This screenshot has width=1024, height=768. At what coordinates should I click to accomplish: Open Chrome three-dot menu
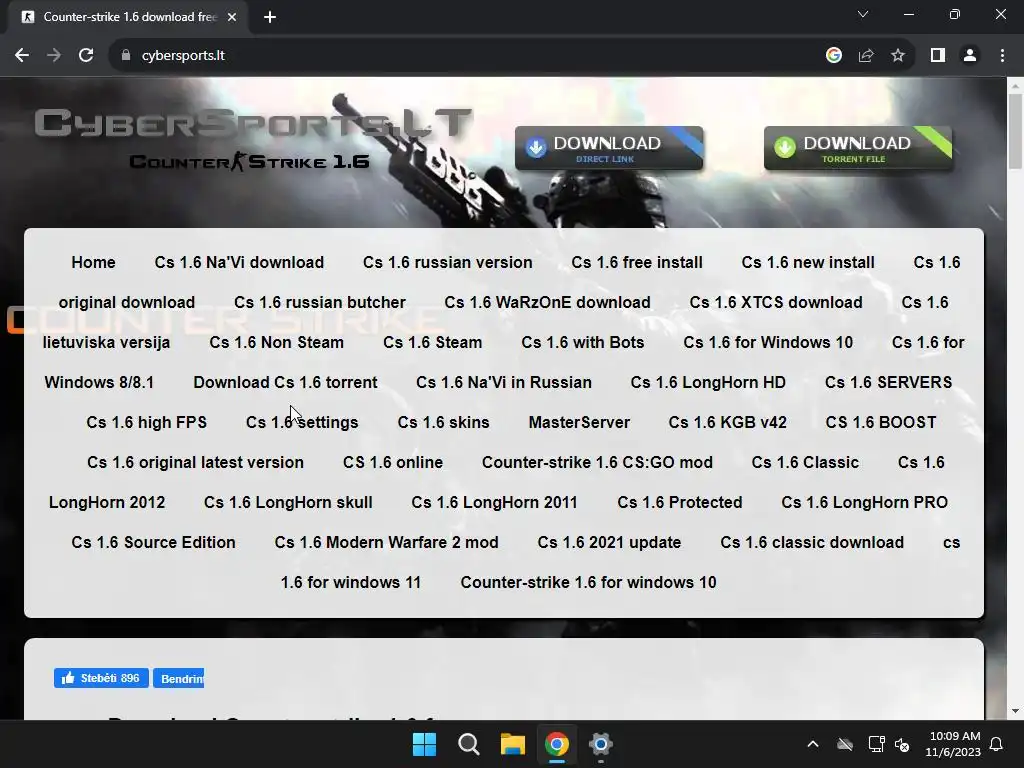click(x=1002, y=56)
